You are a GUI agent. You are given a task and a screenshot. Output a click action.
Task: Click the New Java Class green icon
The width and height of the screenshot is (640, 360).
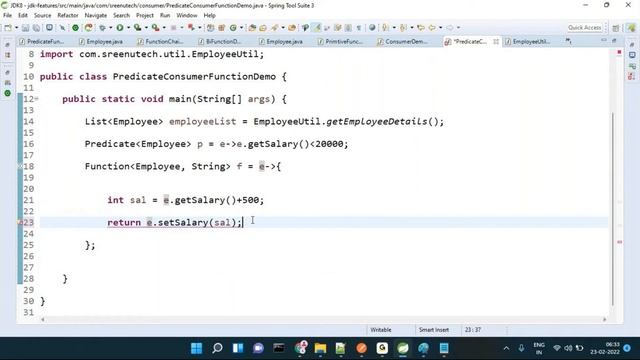tap(233, 28)
